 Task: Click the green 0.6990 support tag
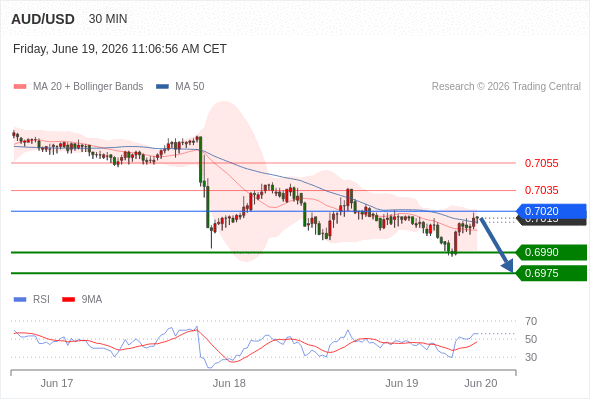click(551, 252)
